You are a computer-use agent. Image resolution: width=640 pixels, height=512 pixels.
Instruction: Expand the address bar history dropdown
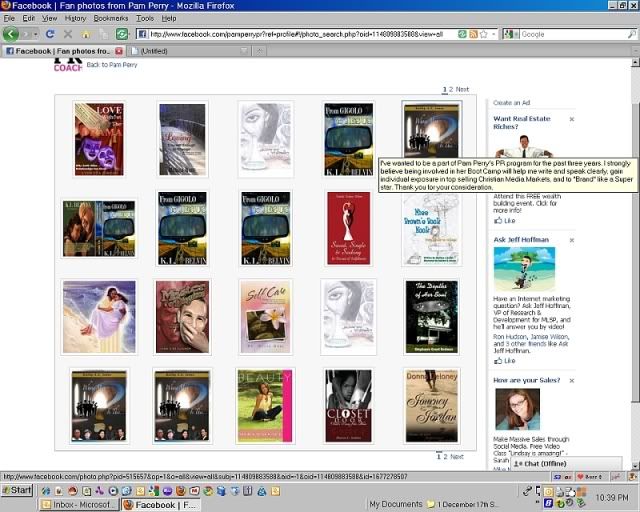coord(493,34)
